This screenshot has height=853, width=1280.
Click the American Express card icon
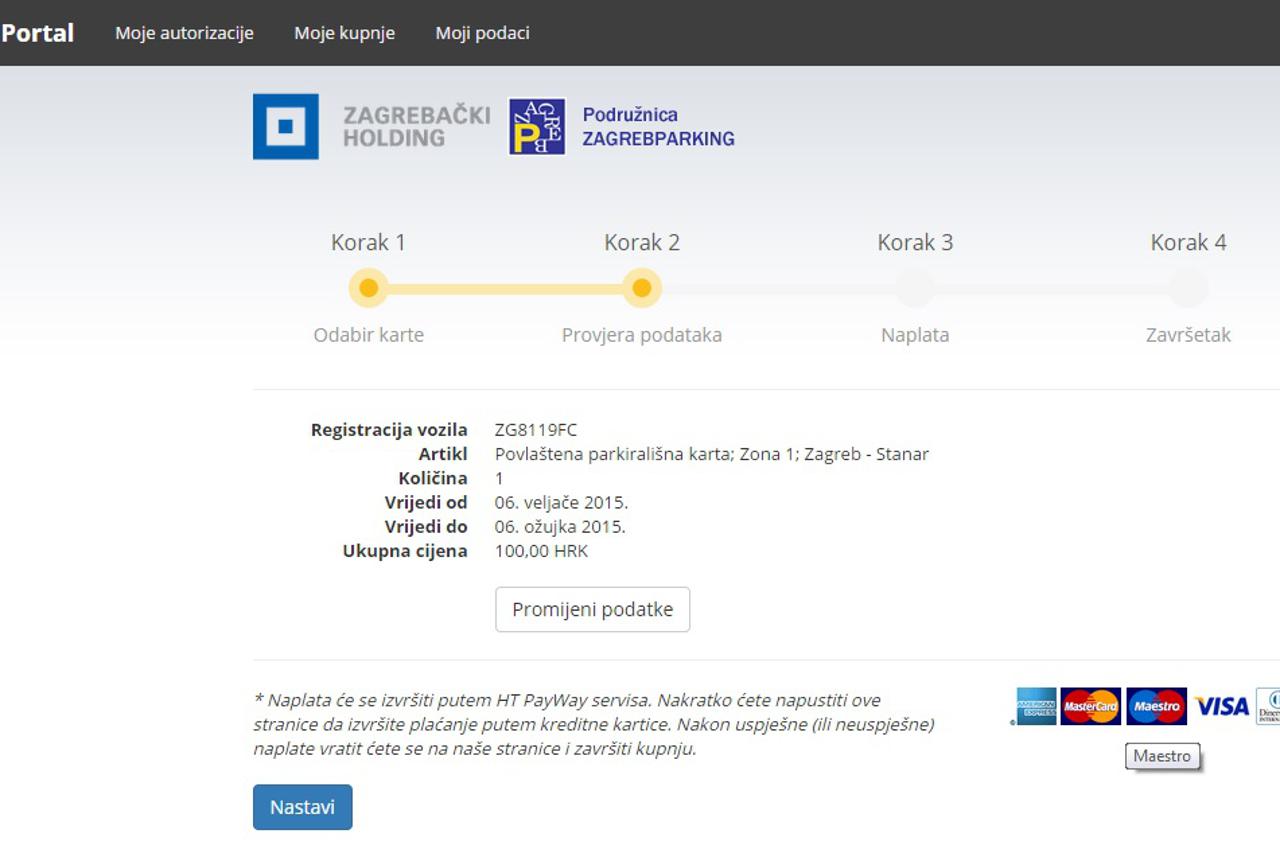pos(1036,706)
